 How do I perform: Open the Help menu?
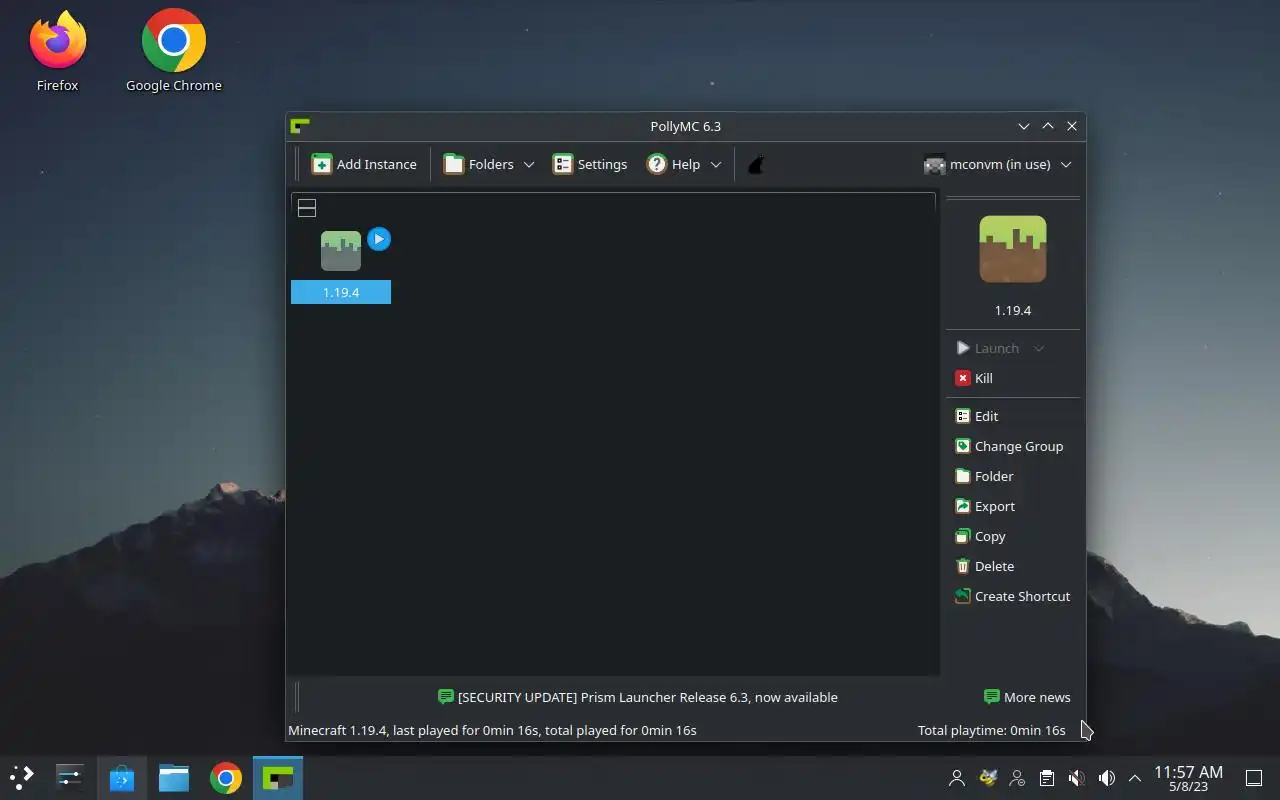tap(684, 164)
